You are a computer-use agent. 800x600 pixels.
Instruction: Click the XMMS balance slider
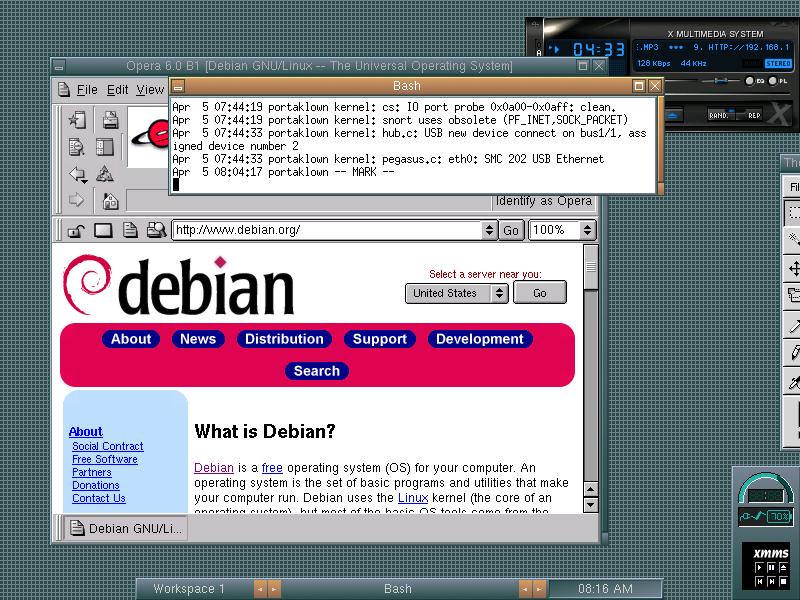coord(723,80)
